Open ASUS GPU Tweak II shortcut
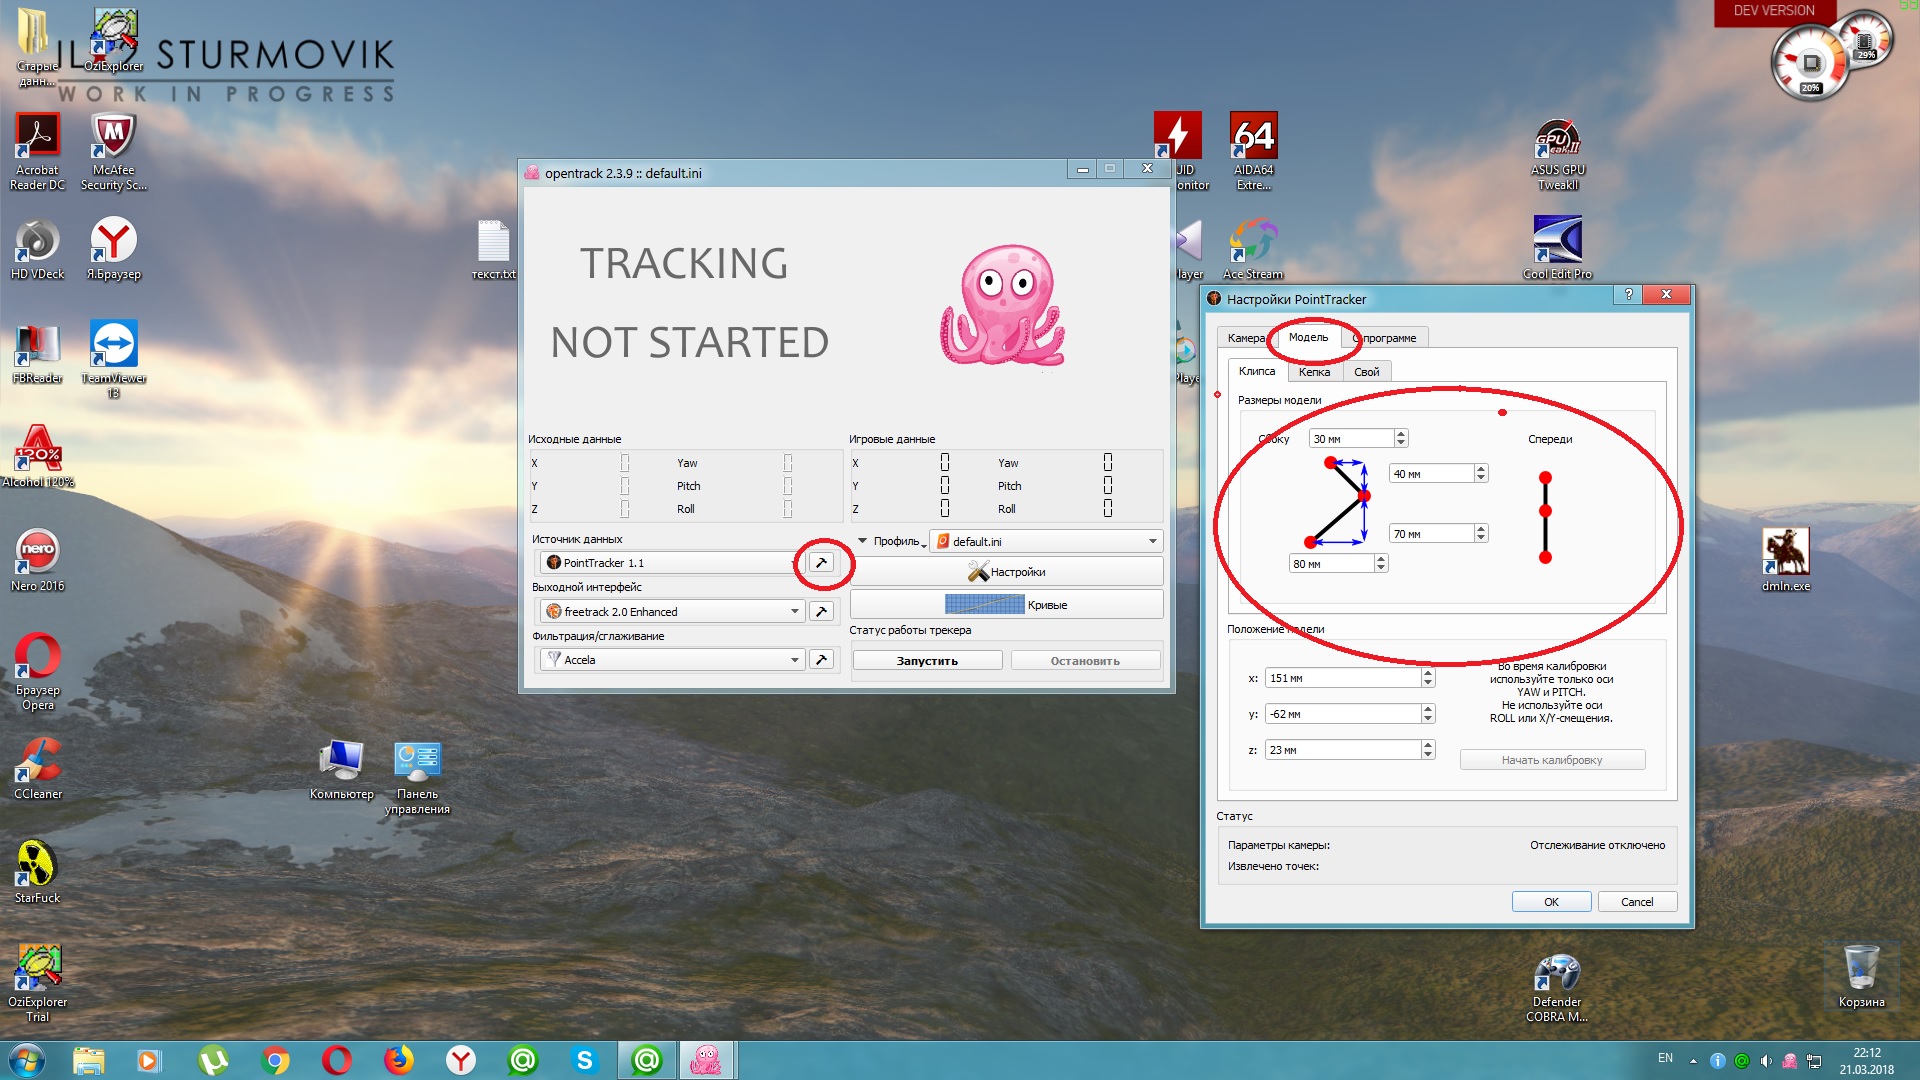Screen dimensions: 1920x1080 point(1557,141)
